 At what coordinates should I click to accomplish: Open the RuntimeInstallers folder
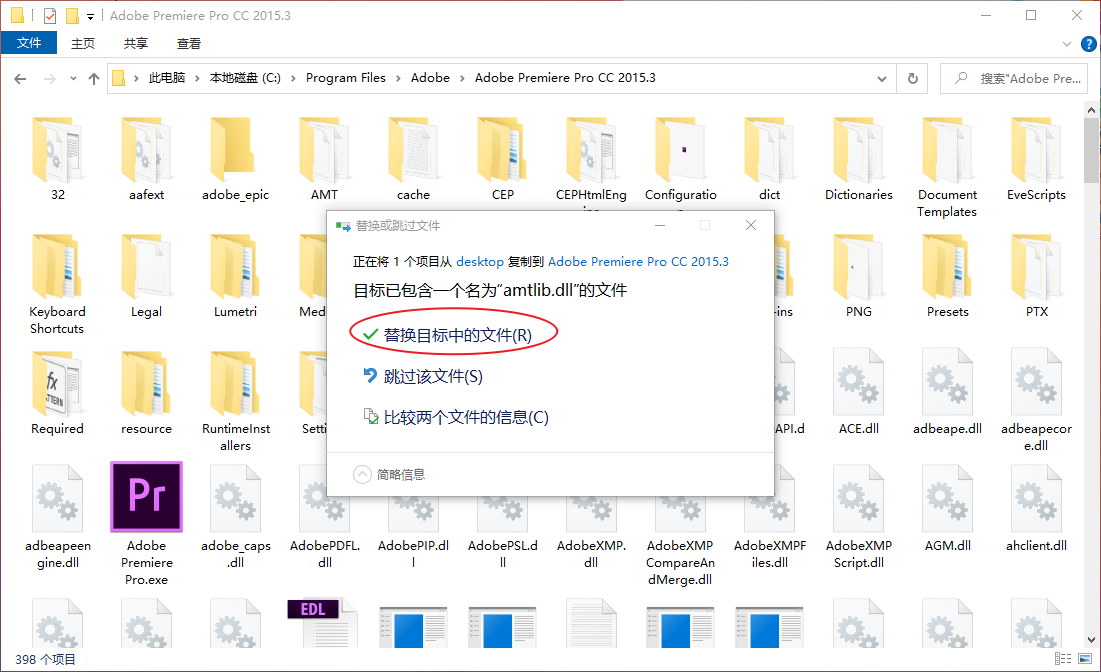point(235,384)
